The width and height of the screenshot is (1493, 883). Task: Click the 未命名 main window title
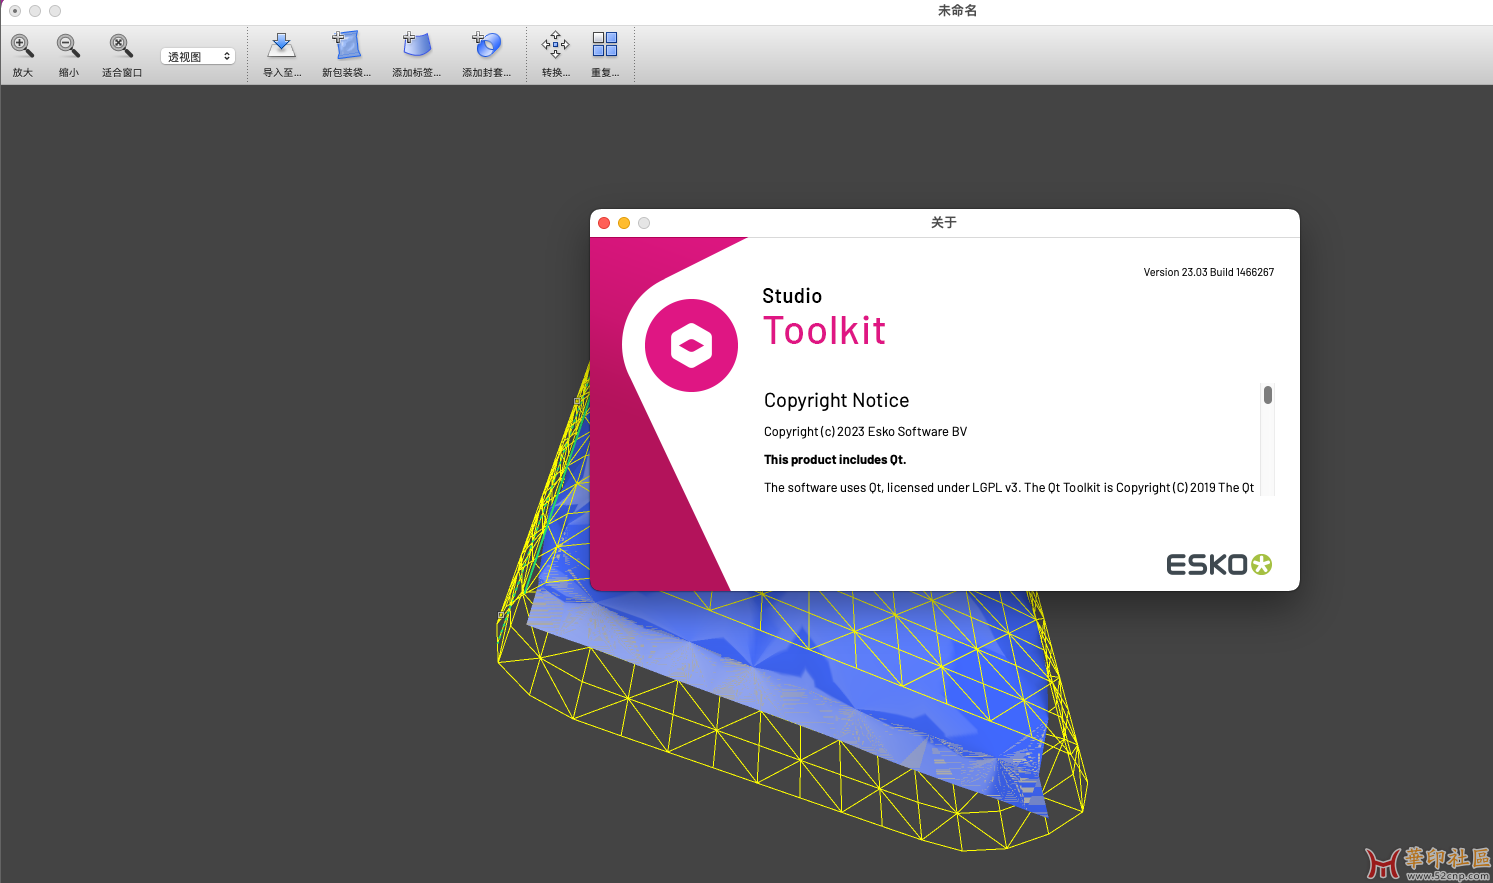[x=957, y=11]
